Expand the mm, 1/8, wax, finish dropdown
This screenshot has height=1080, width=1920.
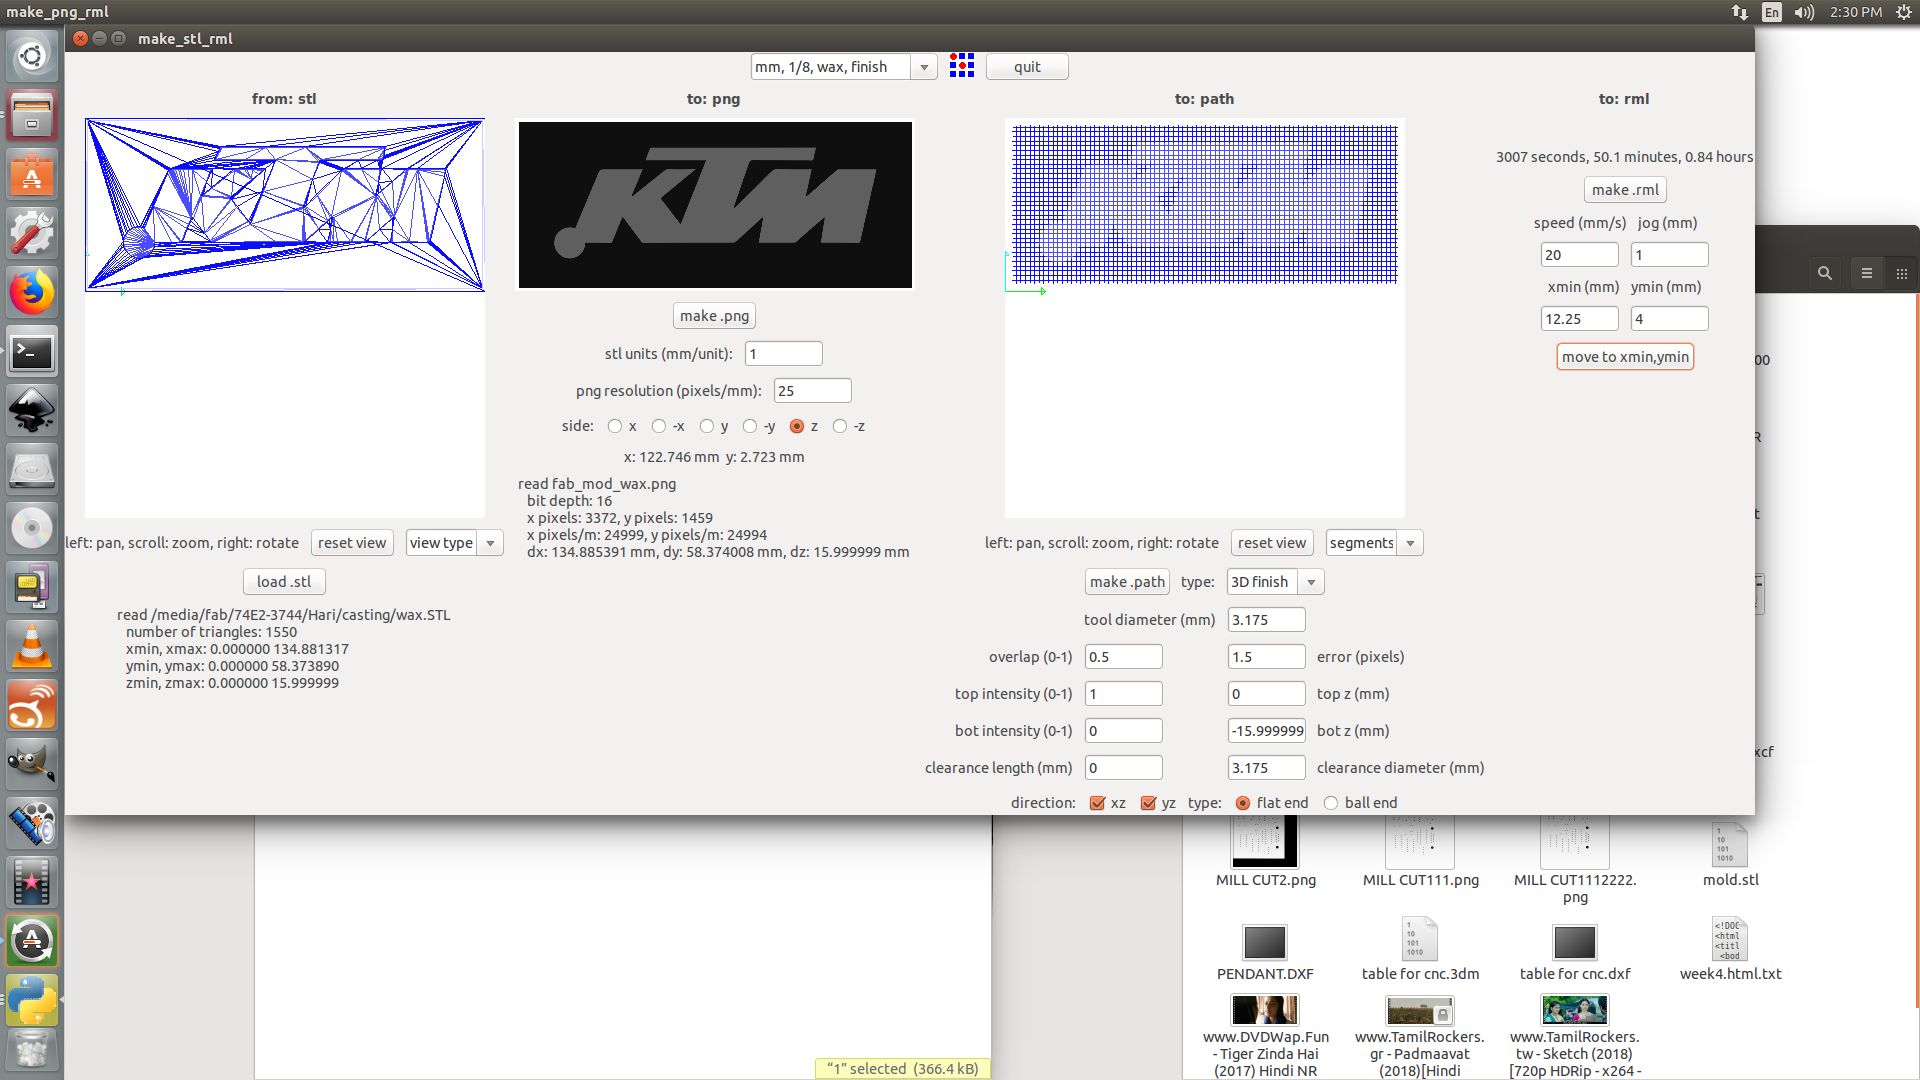[924, 67]
